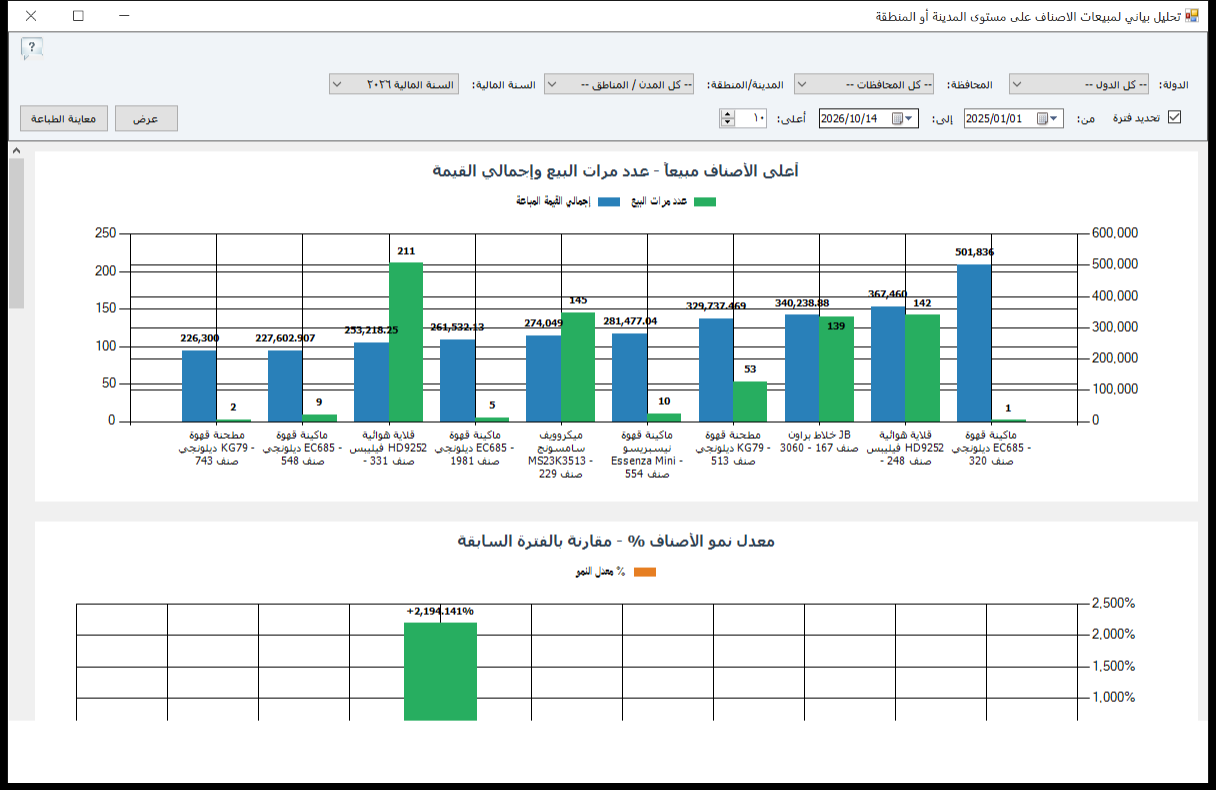1216x790 pixels.
Task: Click the الدولة field label
Action: coord(1174,85)
